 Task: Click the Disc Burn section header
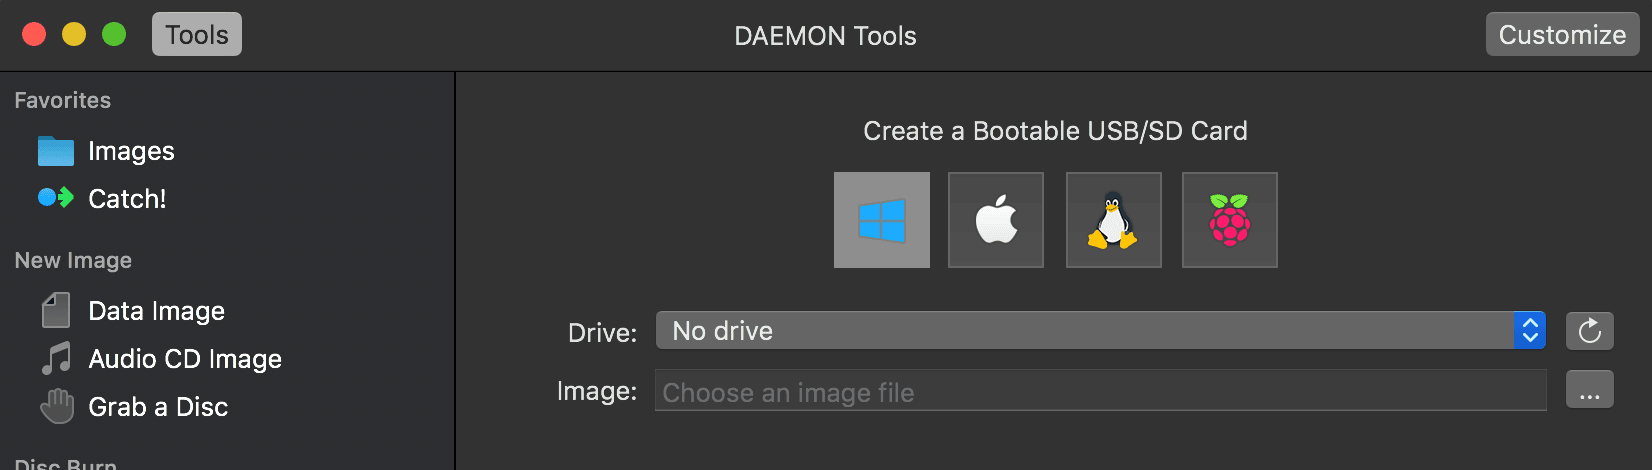(x=66, y=464)
